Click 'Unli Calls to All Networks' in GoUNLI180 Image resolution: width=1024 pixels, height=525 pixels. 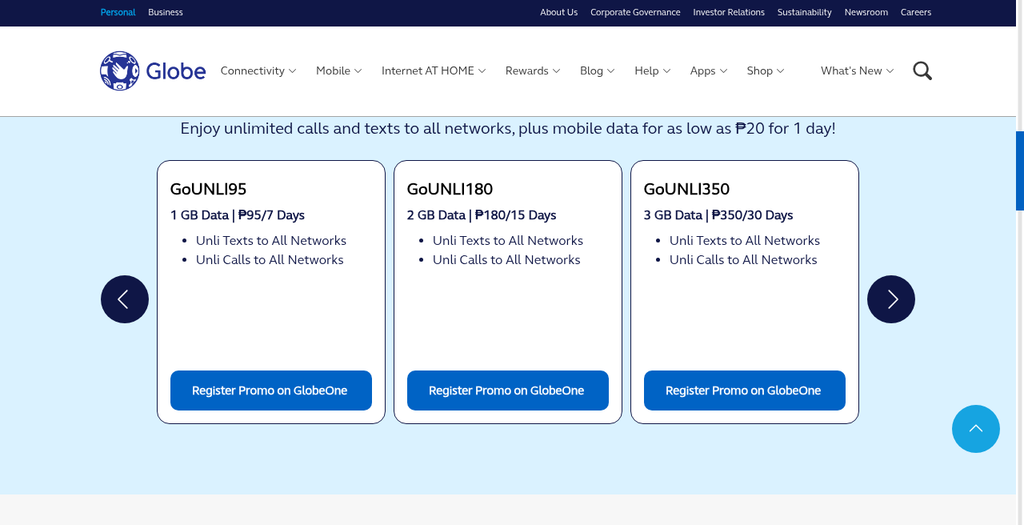tap(506, 260)
